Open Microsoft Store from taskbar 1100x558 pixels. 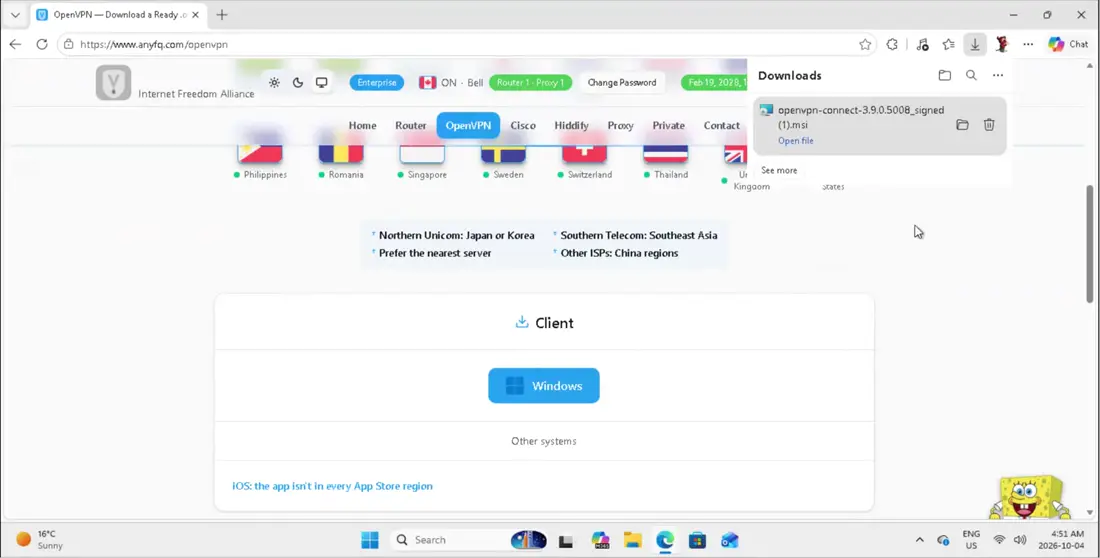[697, 540]
